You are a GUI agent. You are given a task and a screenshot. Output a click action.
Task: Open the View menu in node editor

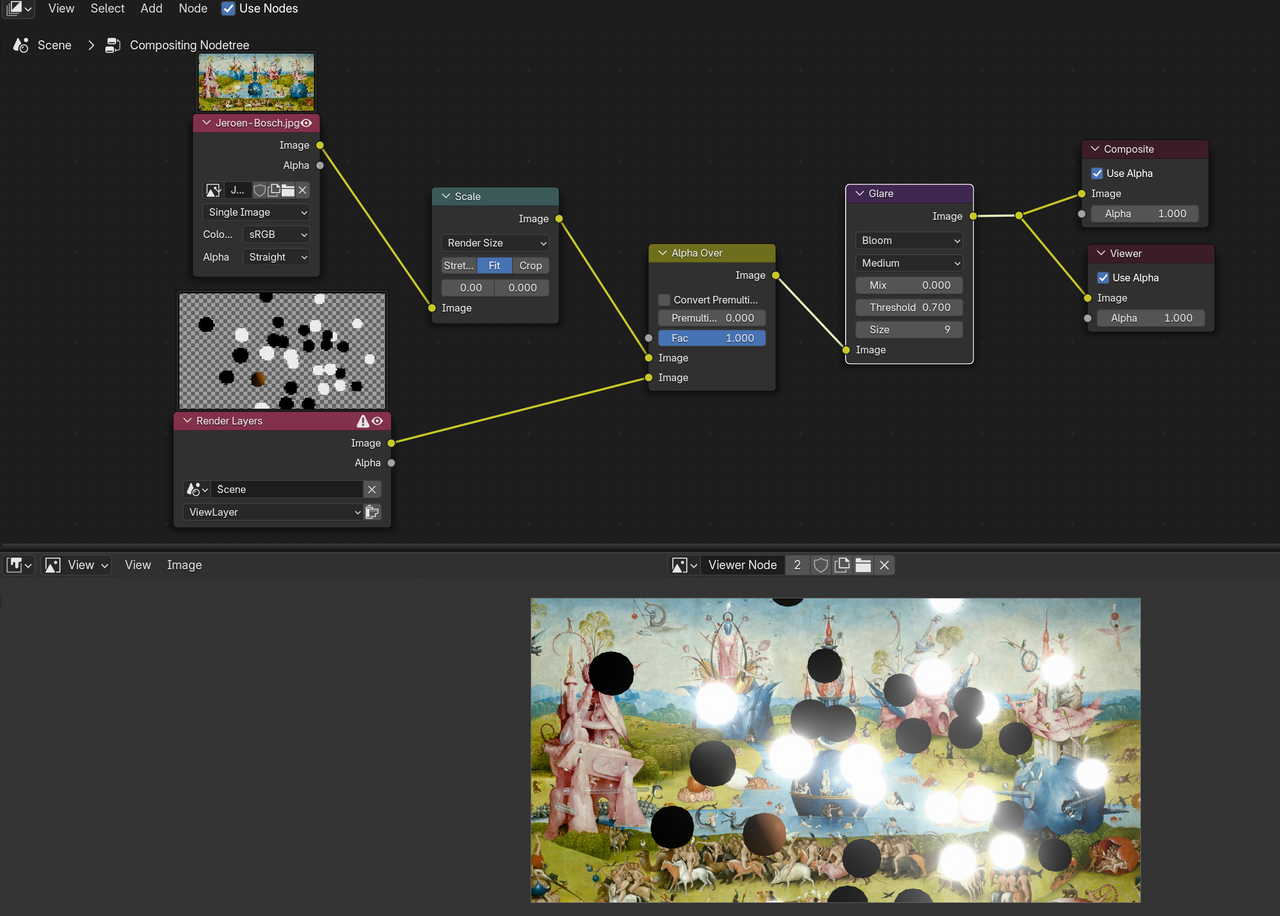pyautogui.click(x=61, y=8)
